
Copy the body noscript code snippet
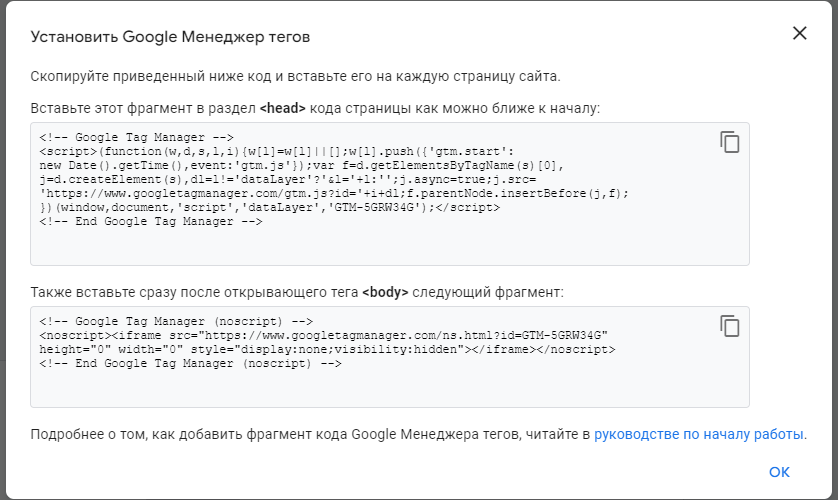pyautogui.click(x=730, y=326)
